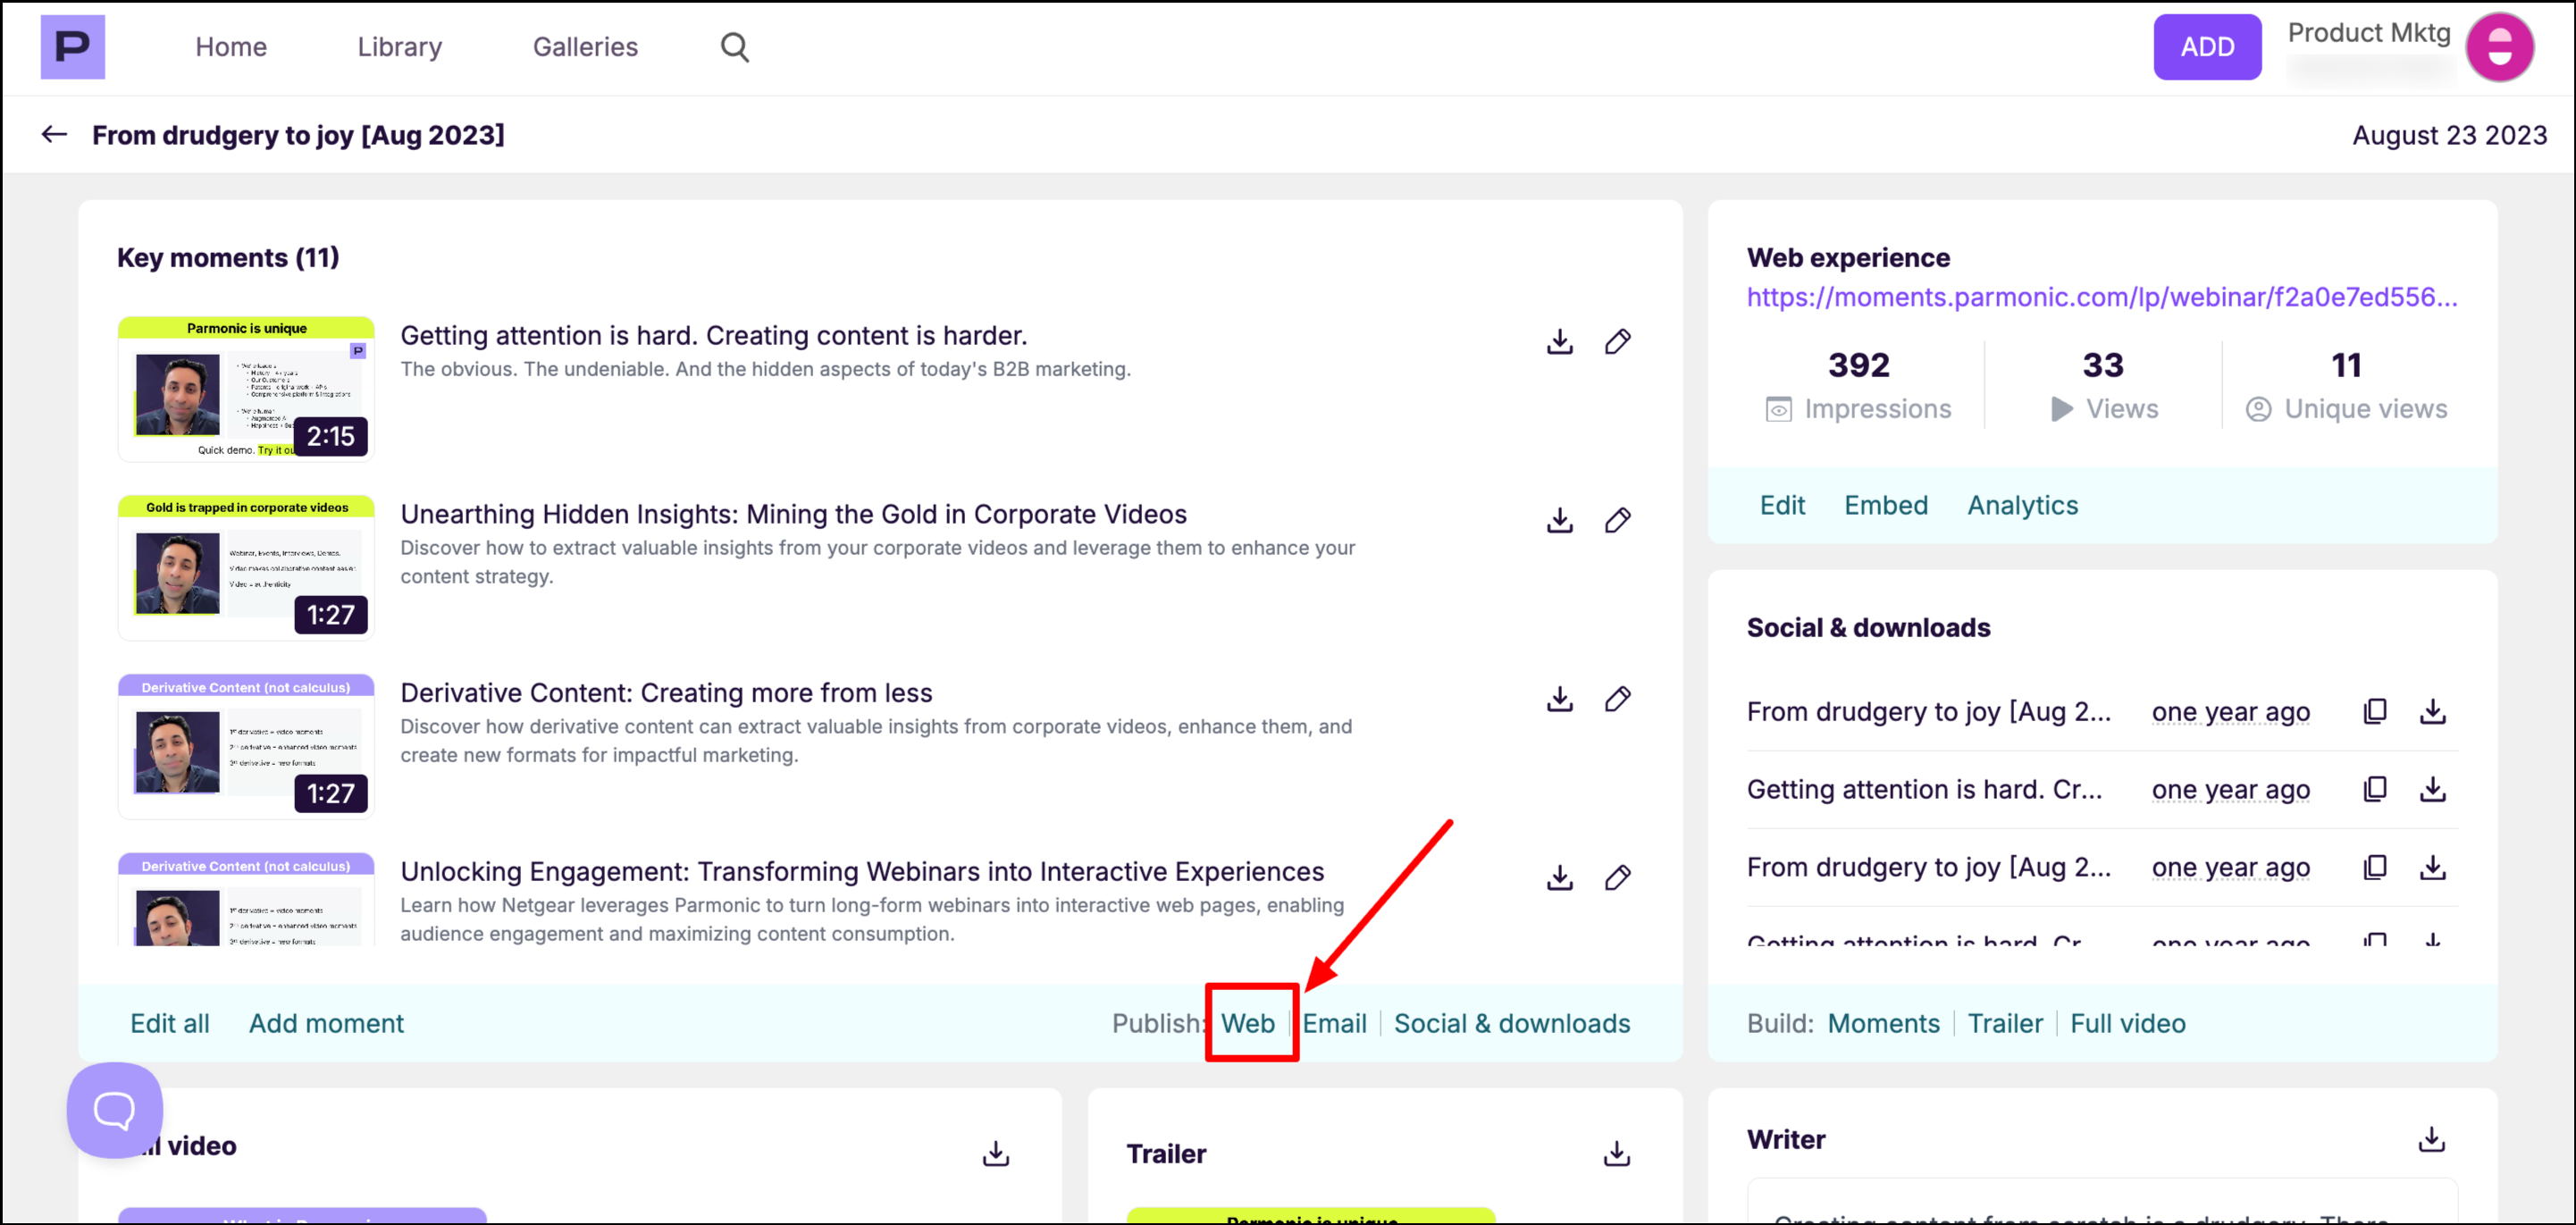
Task: Download the 'Getting attention is hard' moment
Action: tap(1559, 342)
